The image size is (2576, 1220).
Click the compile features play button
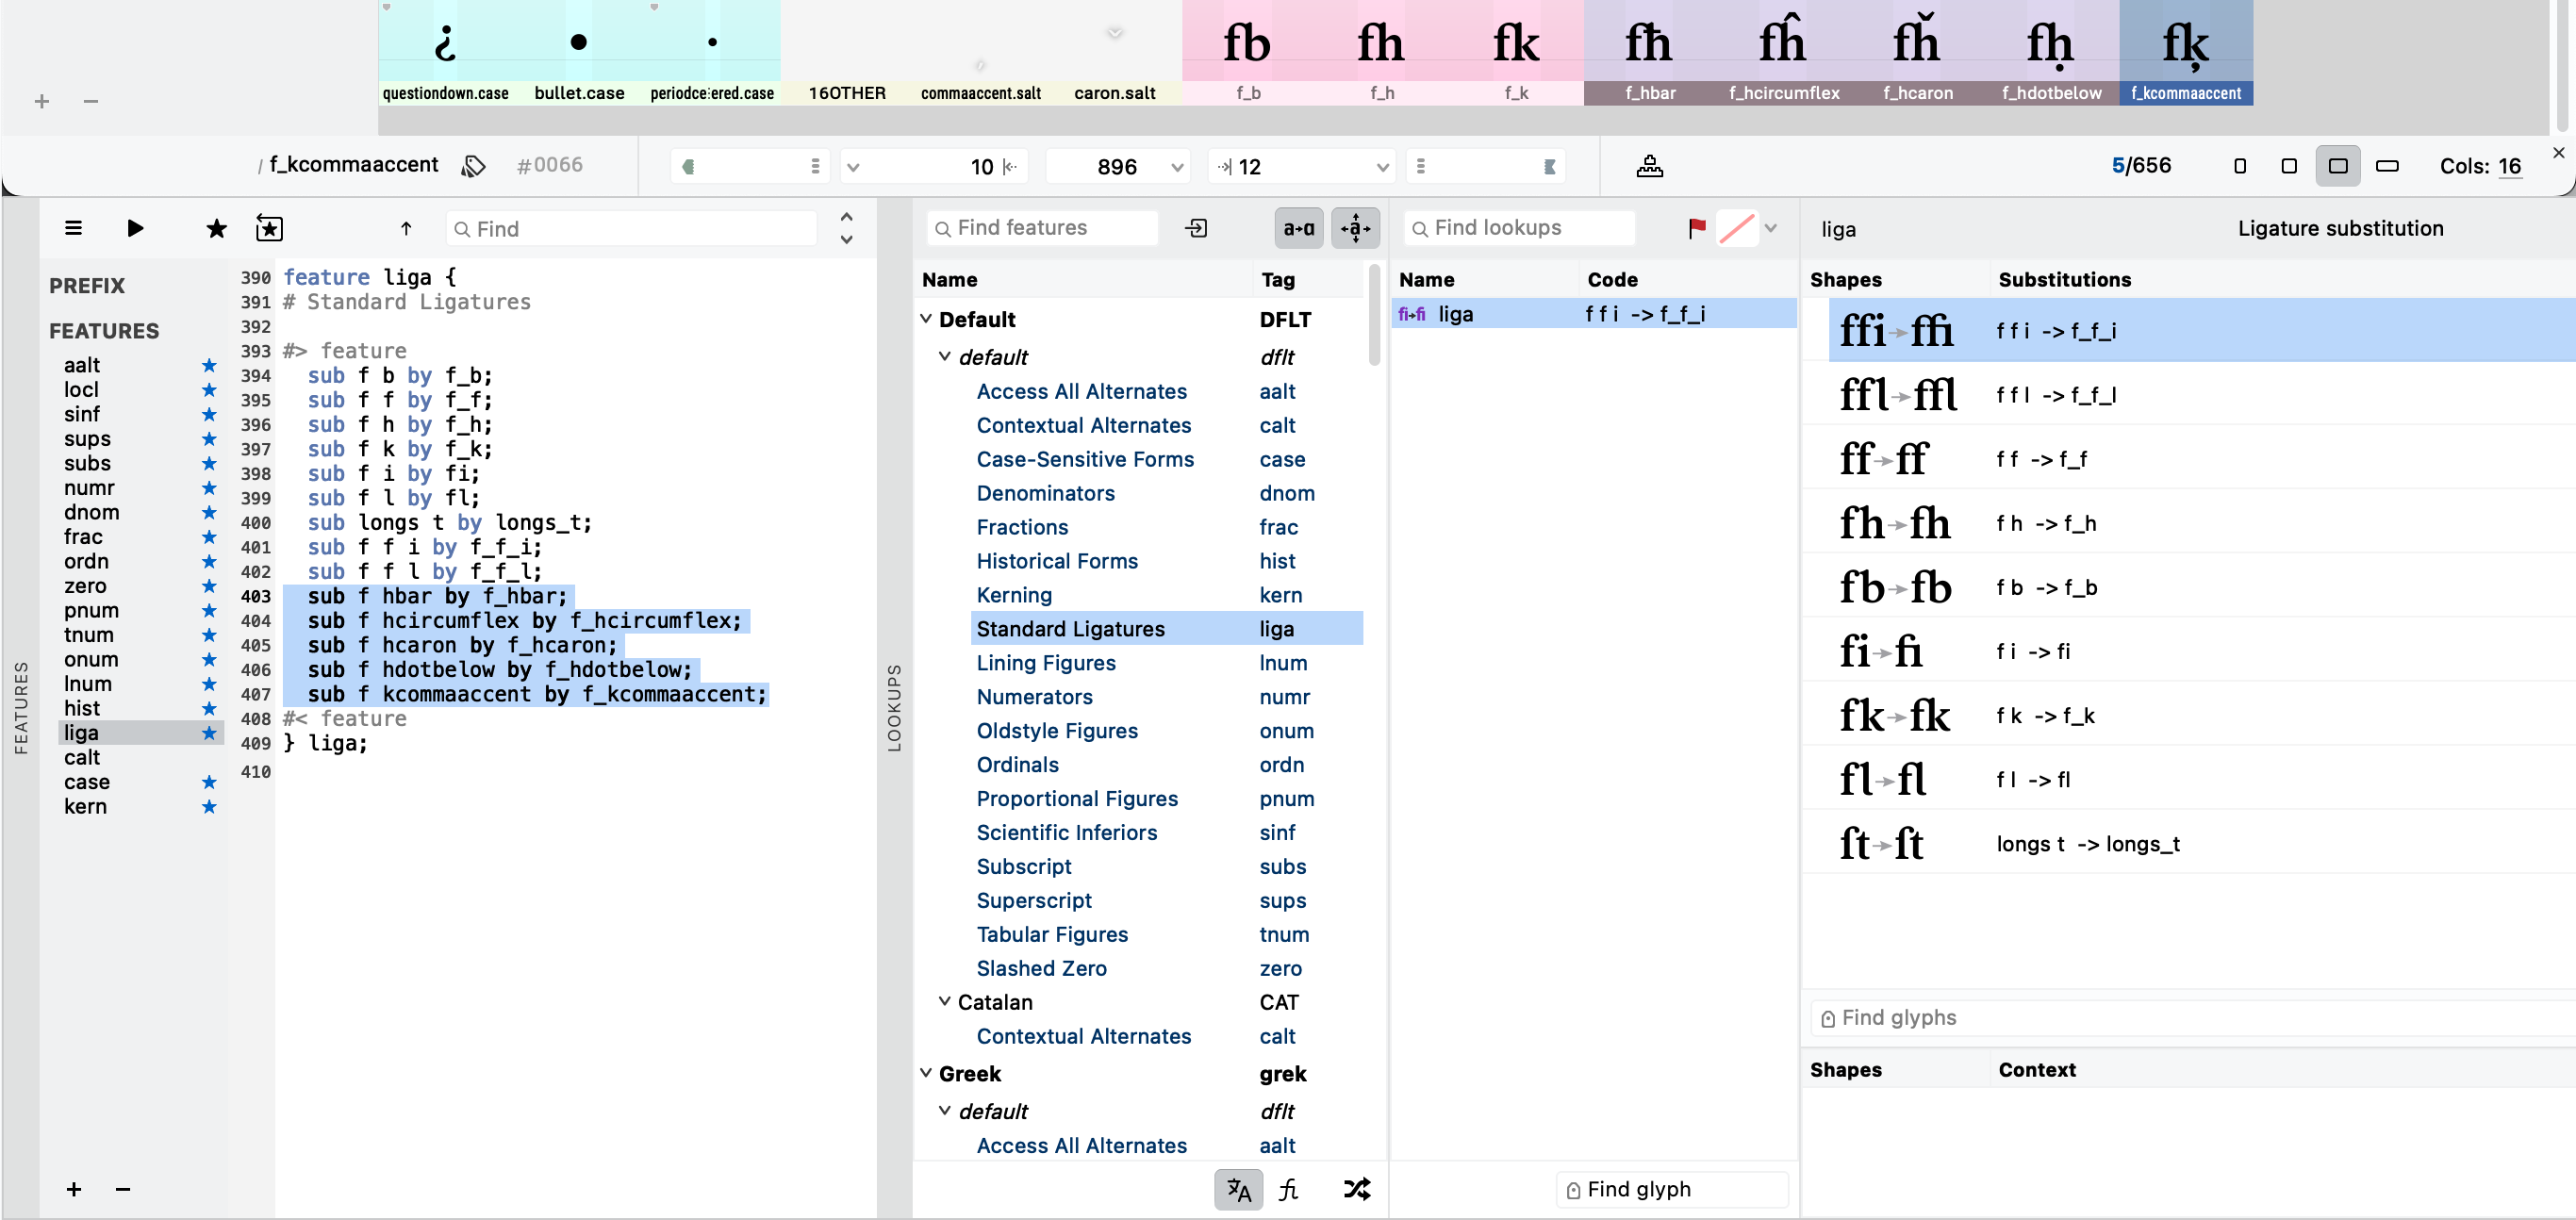(x=135, y=228)
